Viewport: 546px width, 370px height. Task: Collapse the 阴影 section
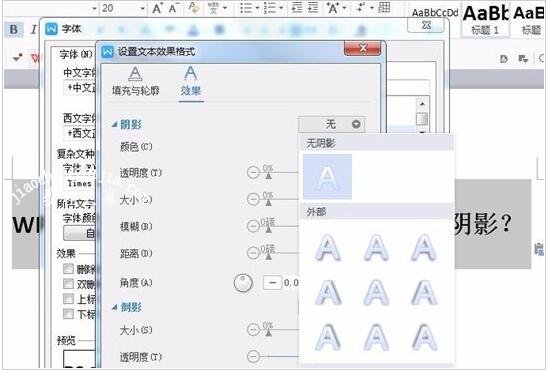(x=114, y=125)
